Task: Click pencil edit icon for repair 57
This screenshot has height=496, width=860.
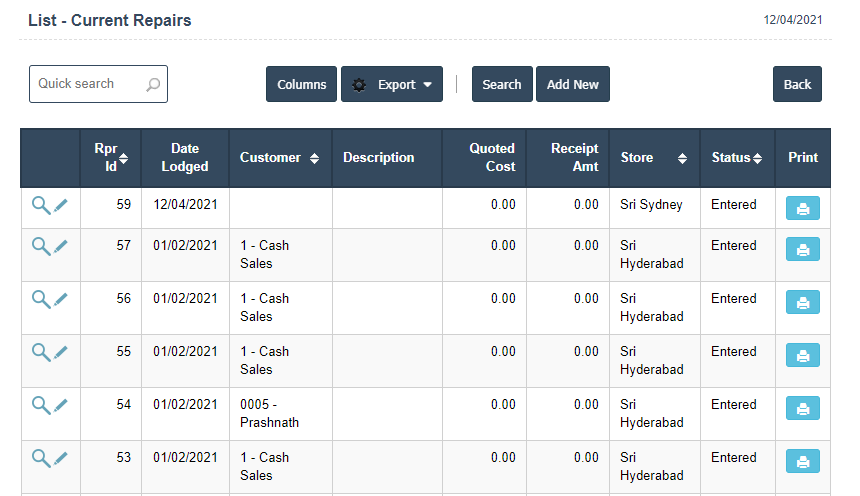Action: click(61, 246)
